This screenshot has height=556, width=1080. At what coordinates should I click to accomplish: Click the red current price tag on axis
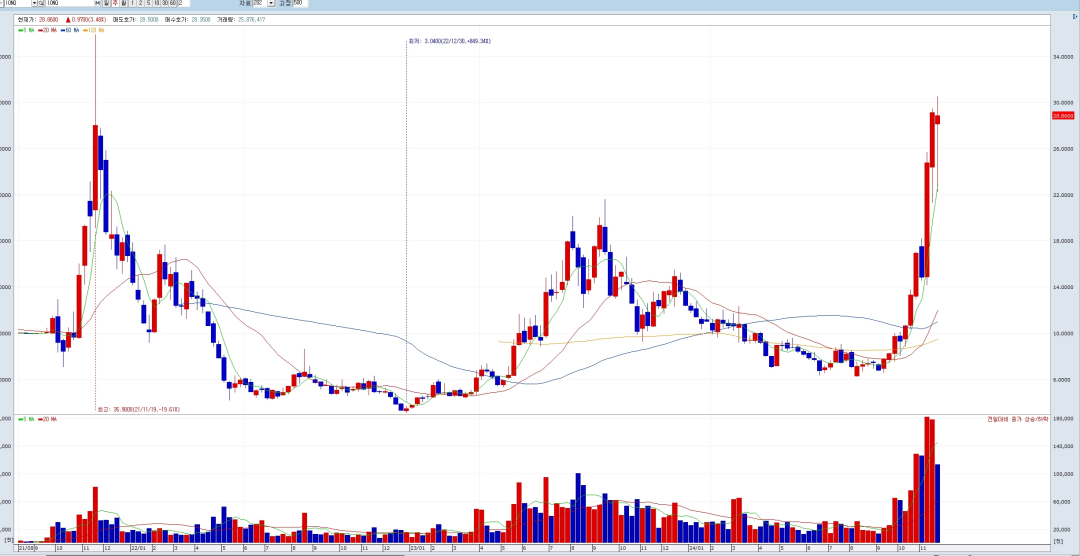pyautogui.click(x=1062, y=116)
